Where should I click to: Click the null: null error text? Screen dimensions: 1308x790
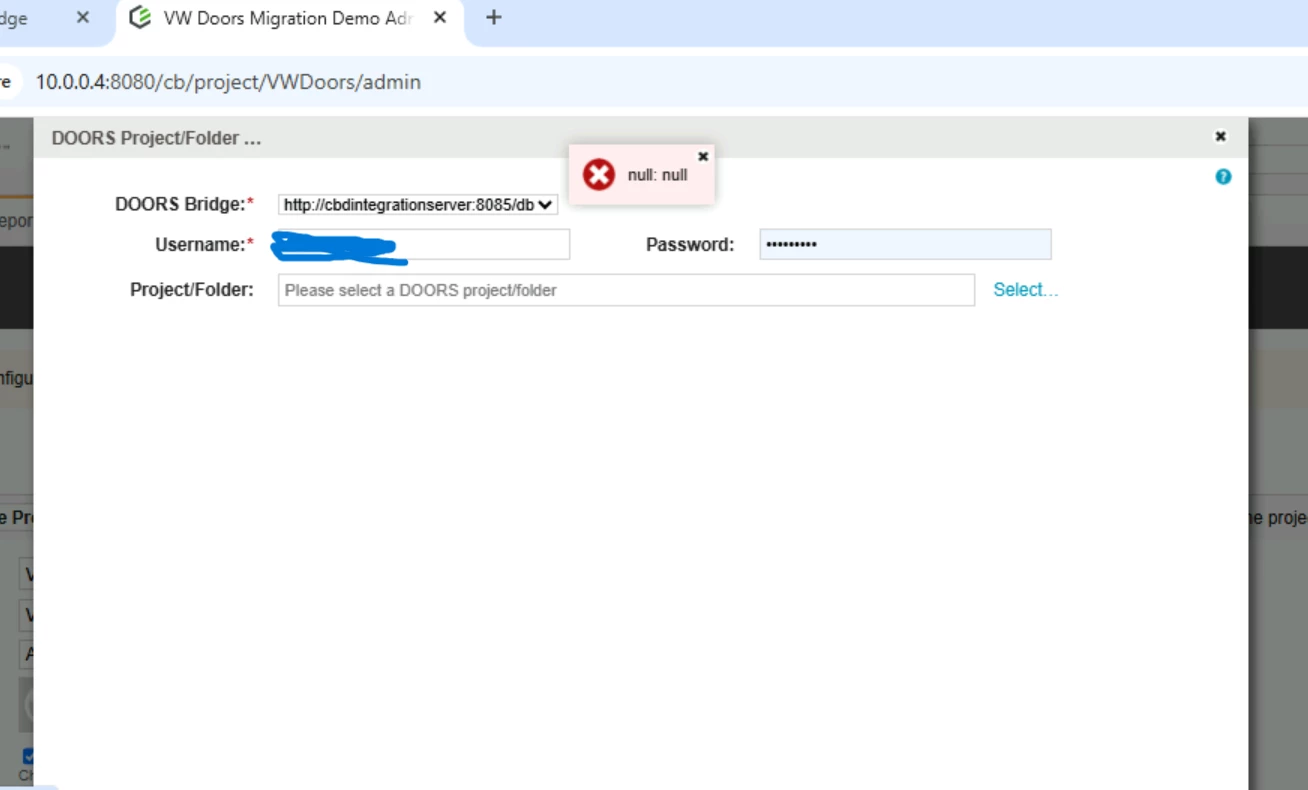click(x=657, y=175)
